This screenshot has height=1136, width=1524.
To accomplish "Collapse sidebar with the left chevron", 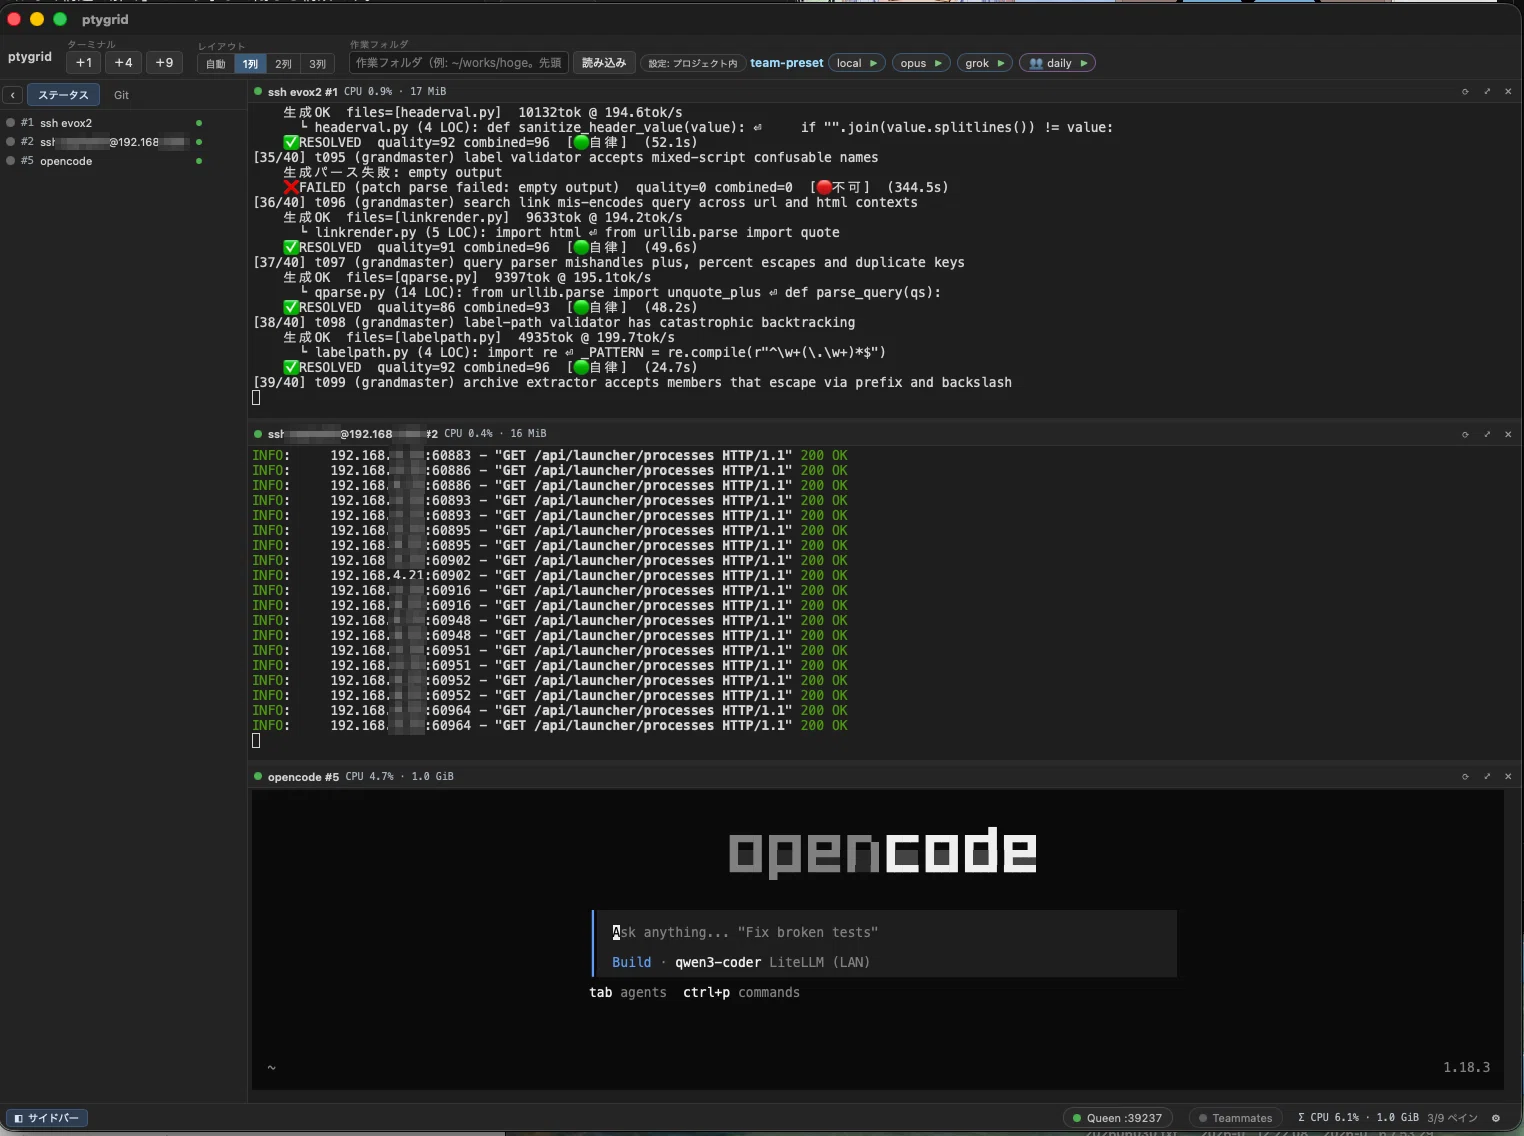I will [12, 95].
